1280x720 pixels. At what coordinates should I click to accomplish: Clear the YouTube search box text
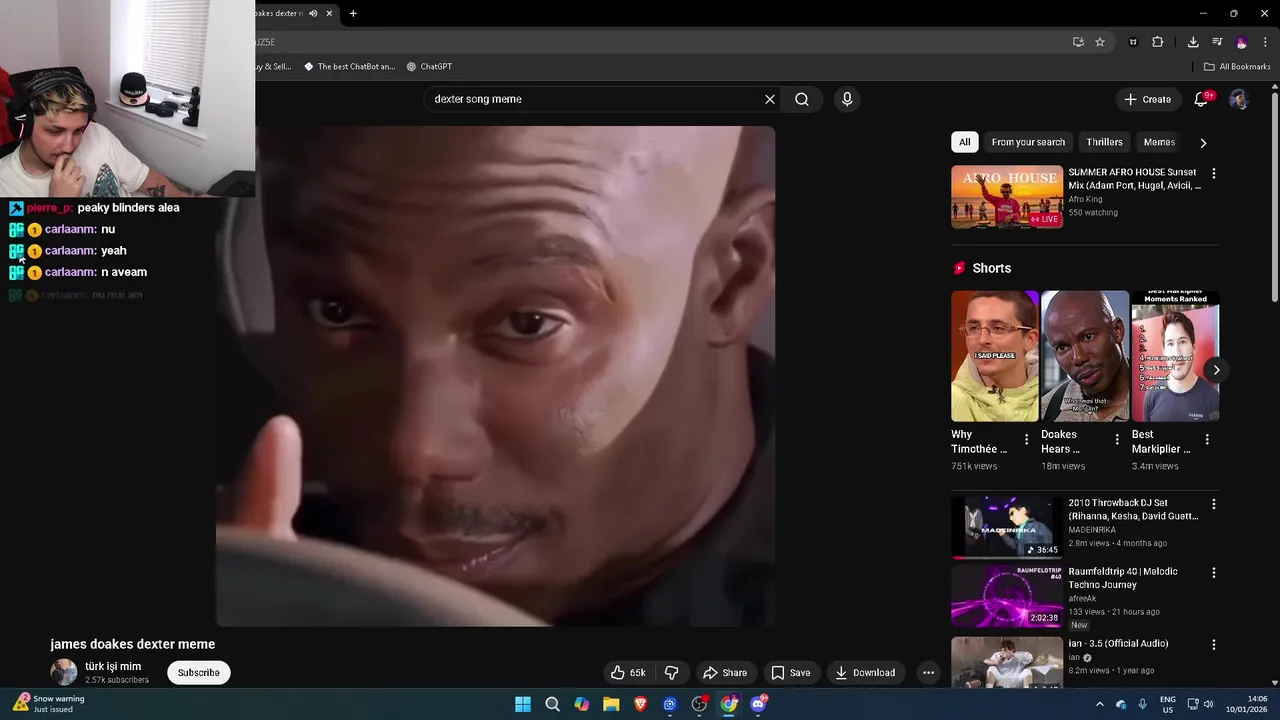pyautogui.click(x=770, y=99)
